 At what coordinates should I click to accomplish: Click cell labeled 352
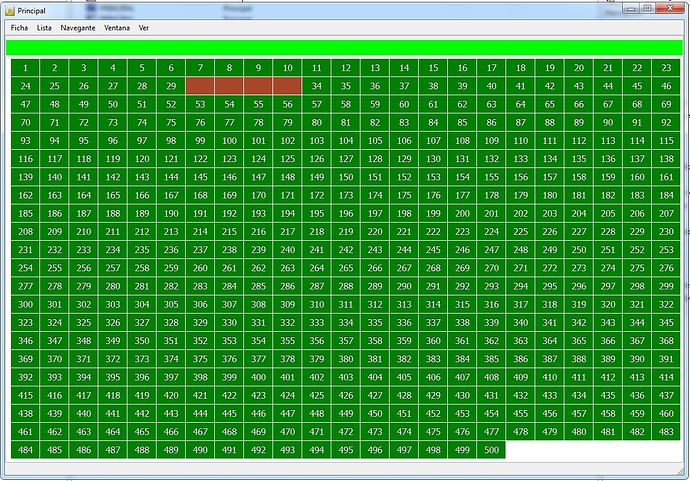pyautogui.click(x=200, y=341)
